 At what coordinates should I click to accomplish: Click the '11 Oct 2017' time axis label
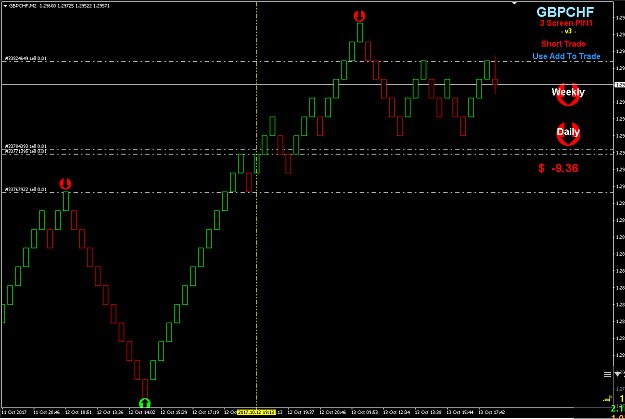coord(14,412)
